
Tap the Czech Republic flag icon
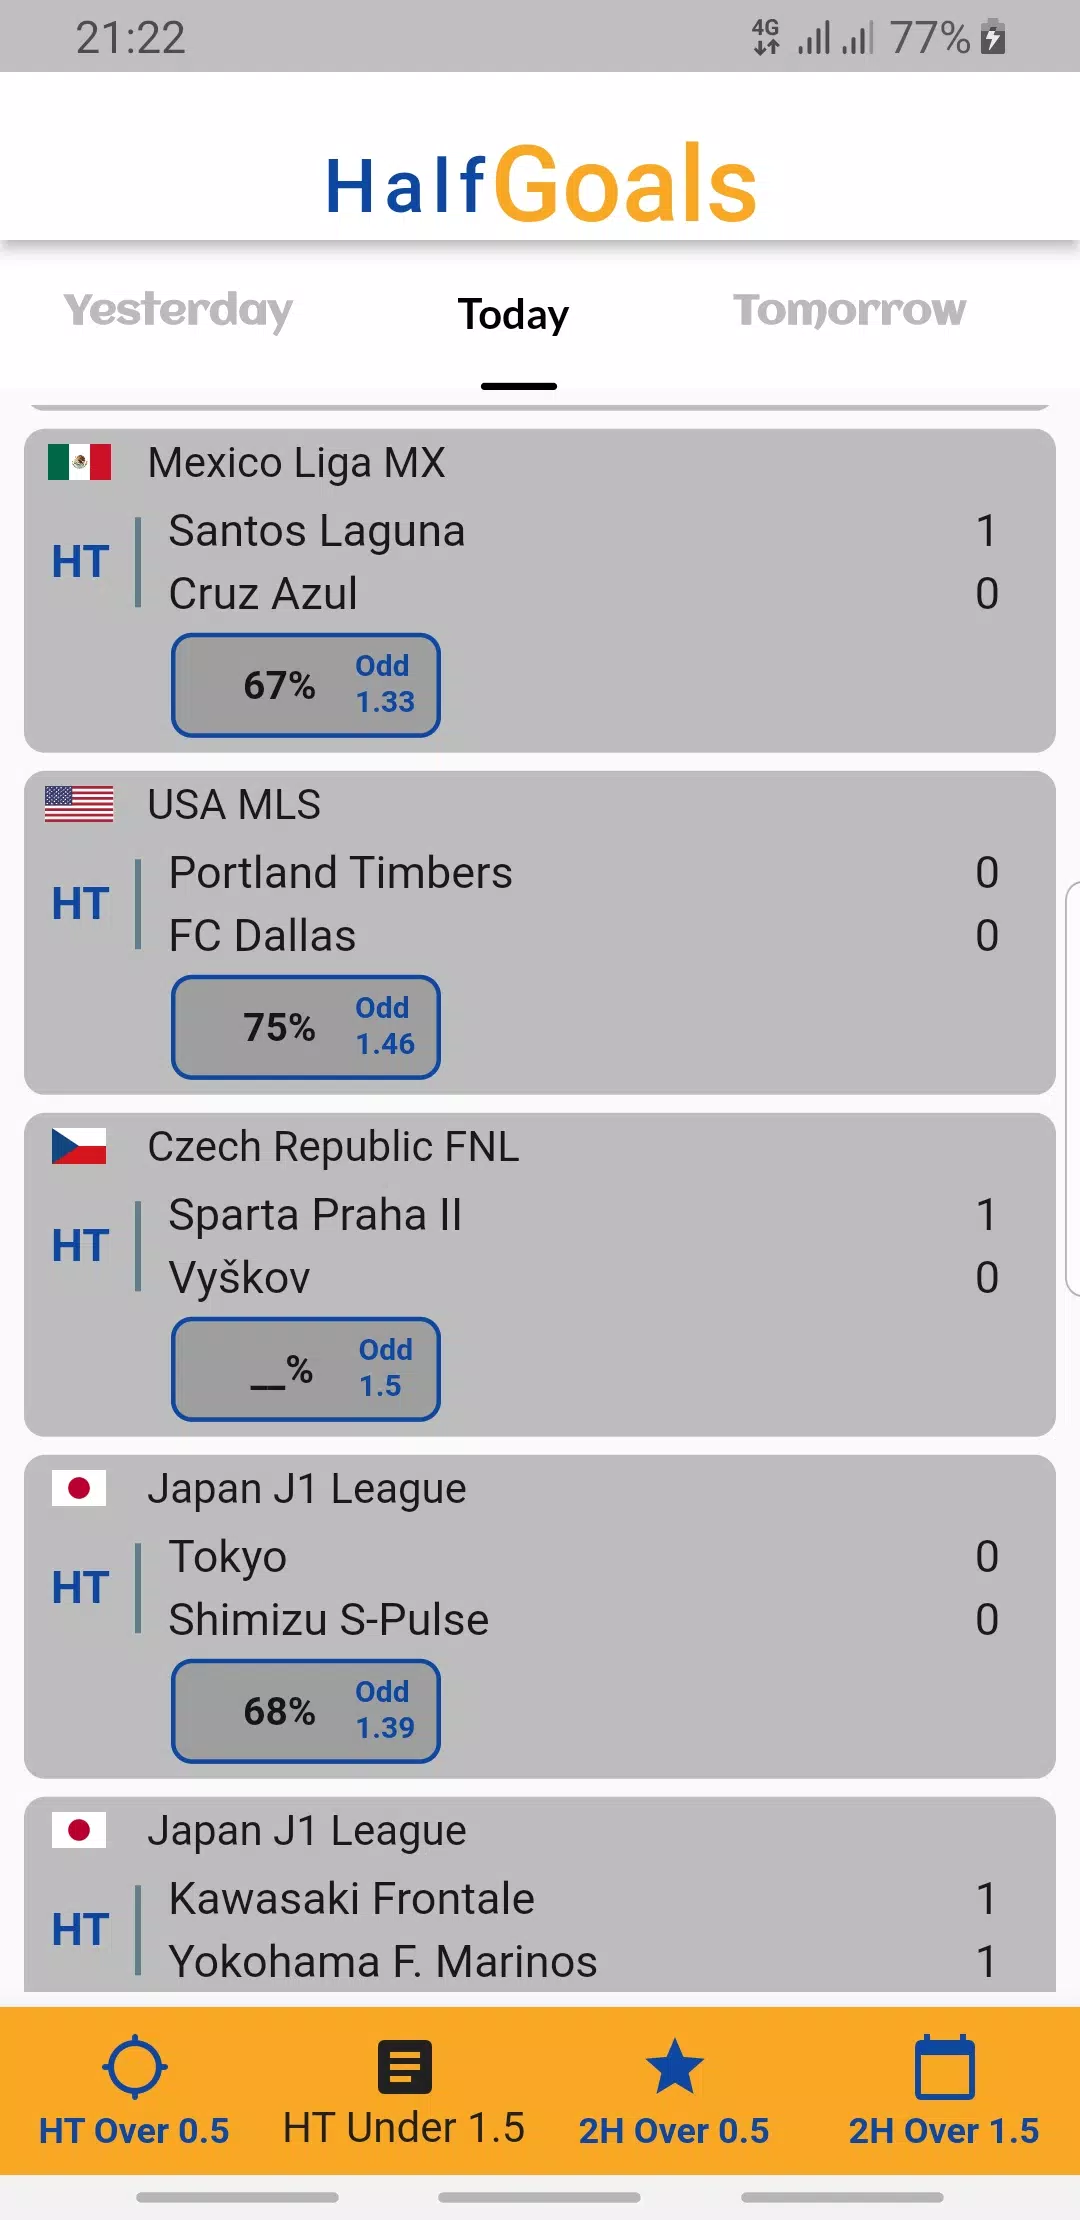79,1146
